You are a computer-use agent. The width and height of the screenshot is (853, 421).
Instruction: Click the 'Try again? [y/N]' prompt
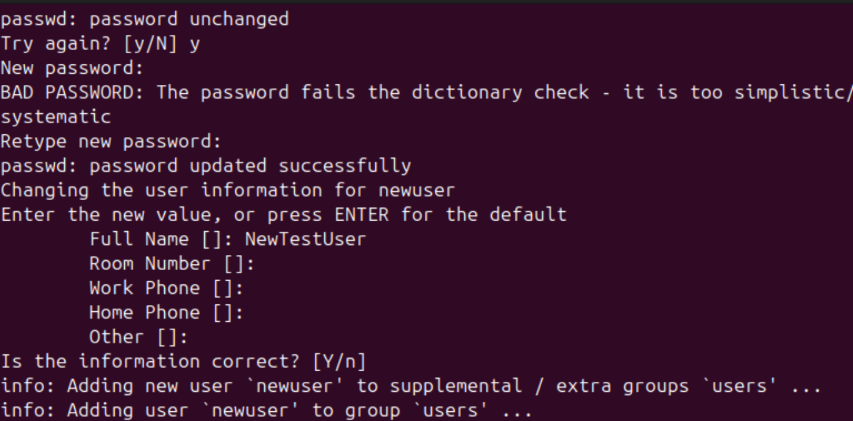(89, 44)
